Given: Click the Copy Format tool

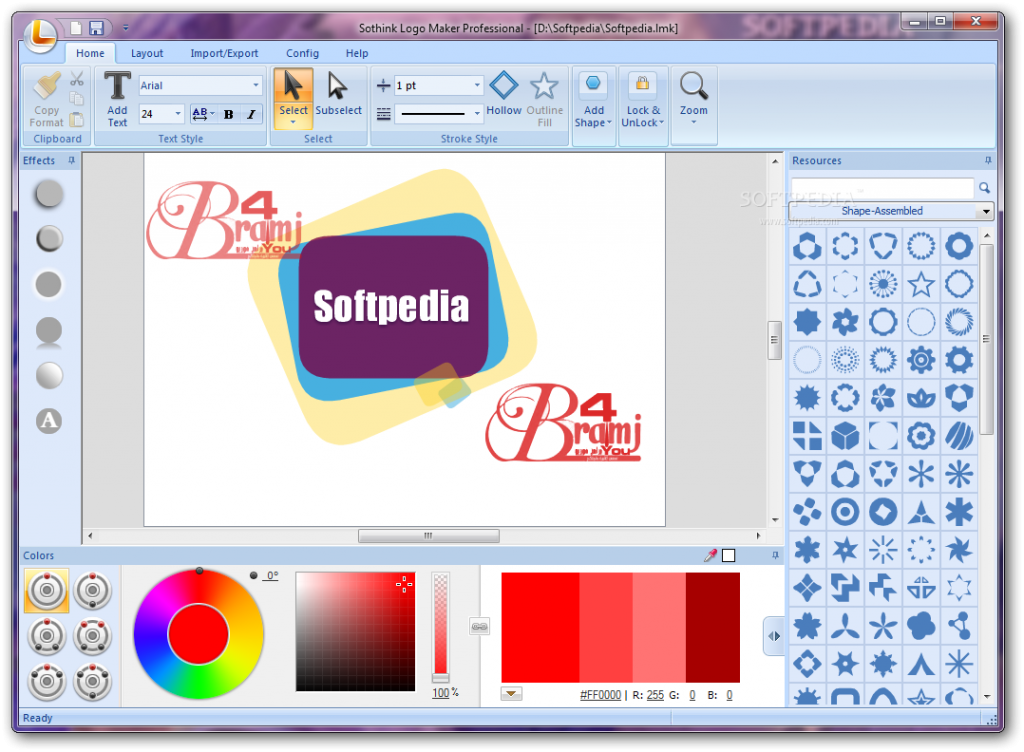Looking at the screenshot, I should [45, 97].
